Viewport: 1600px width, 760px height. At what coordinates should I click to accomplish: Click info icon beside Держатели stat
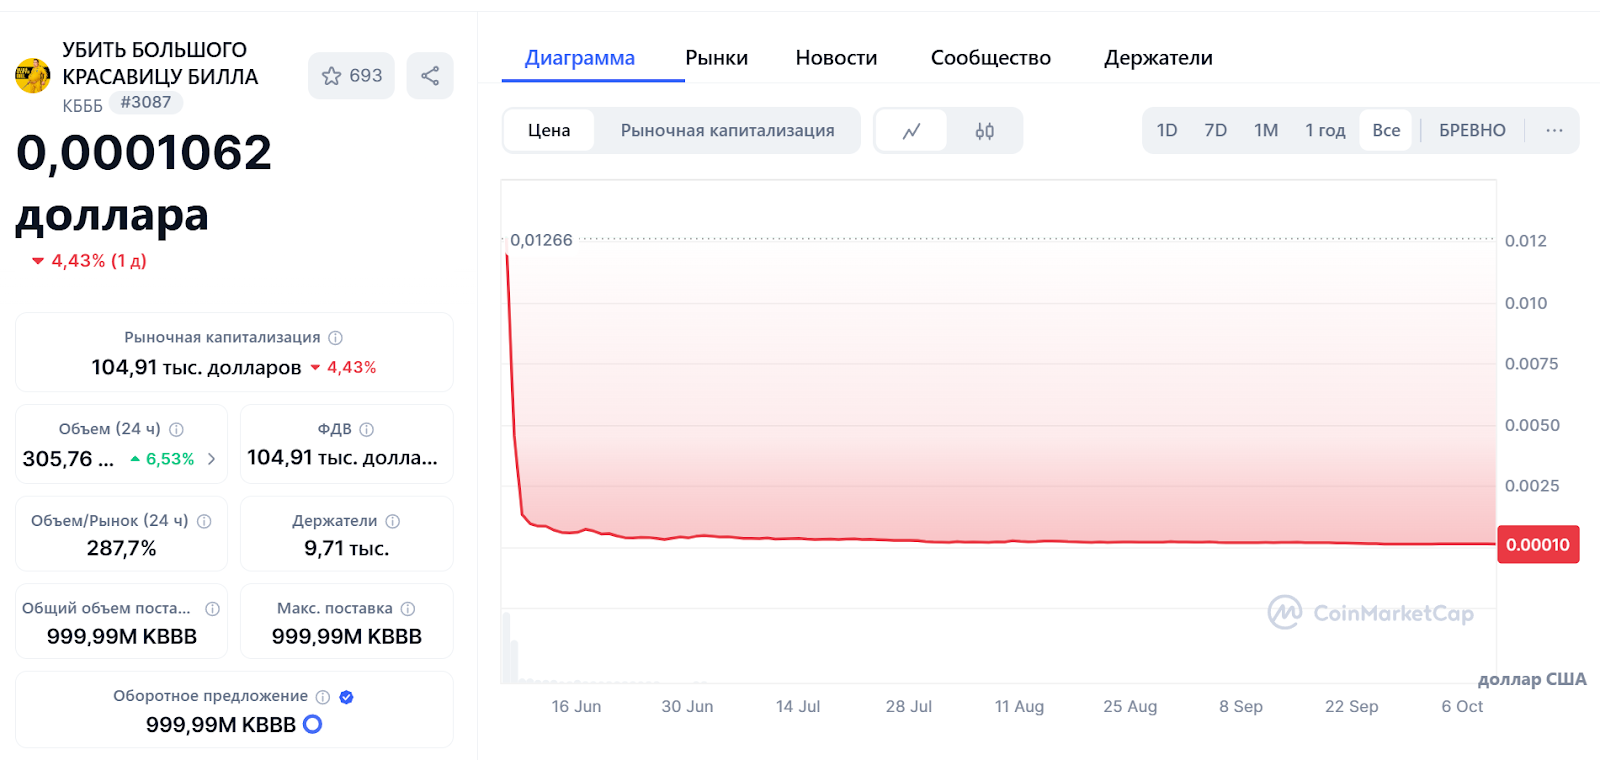(x=393, y=521)
